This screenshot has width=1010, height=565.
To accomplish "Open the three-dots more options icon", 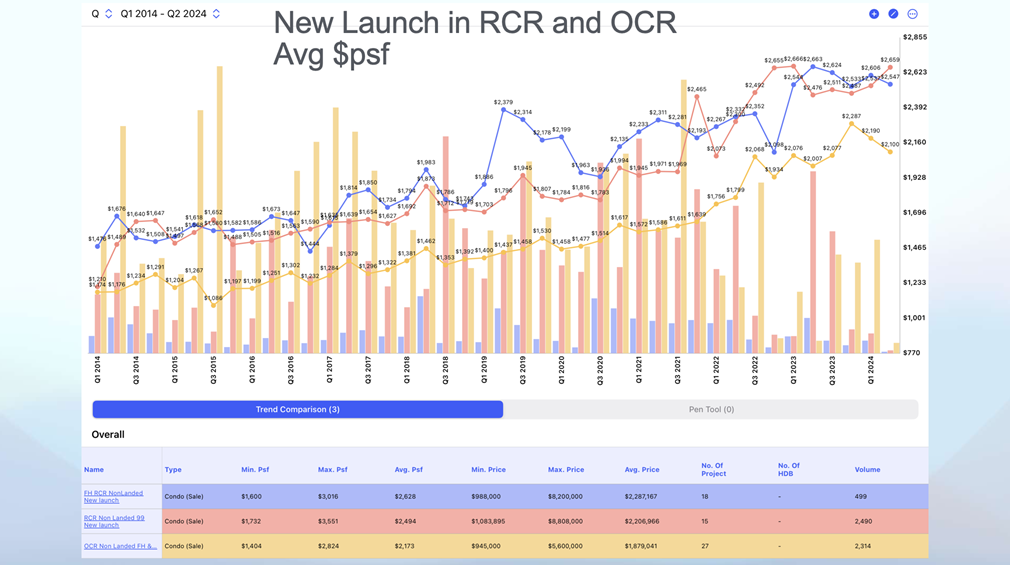I will click(x=912, y=14).
